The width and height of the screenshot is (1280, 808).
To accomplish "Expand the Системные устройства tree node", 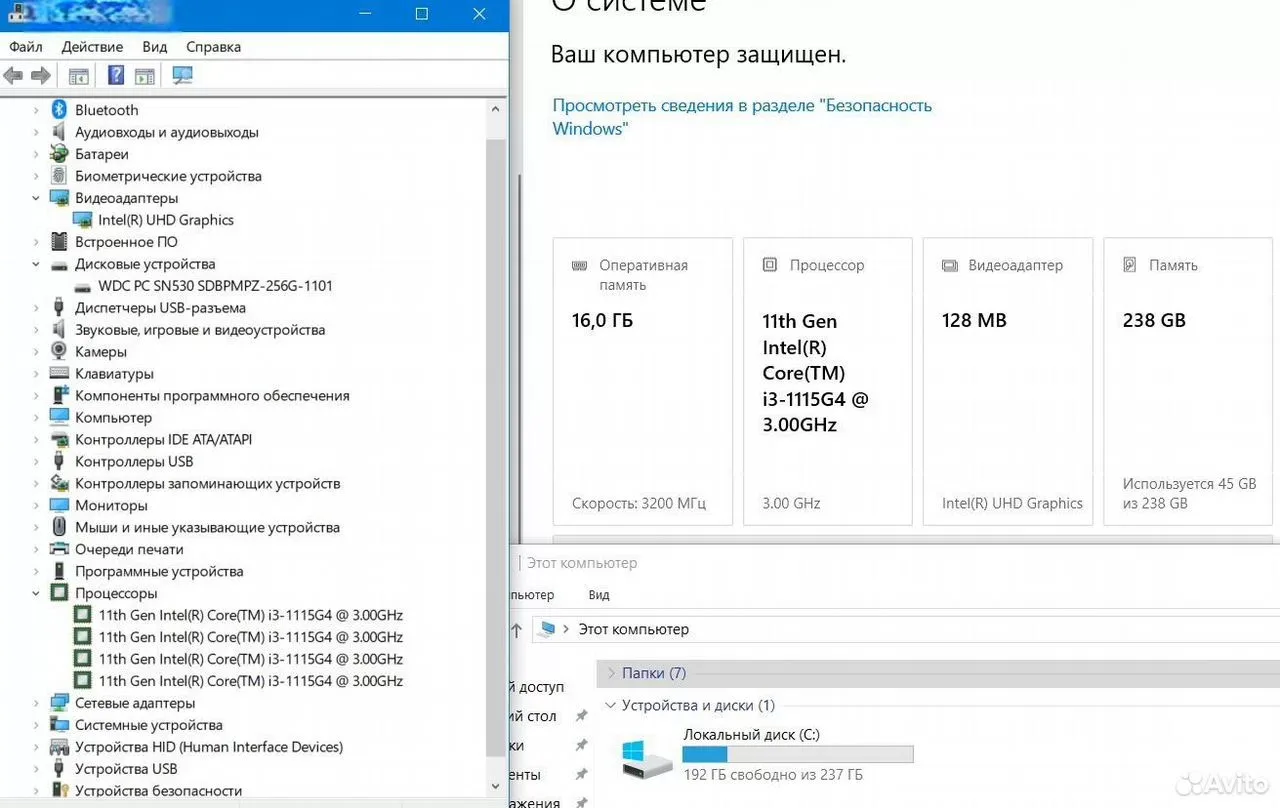I will click(36, 725).
